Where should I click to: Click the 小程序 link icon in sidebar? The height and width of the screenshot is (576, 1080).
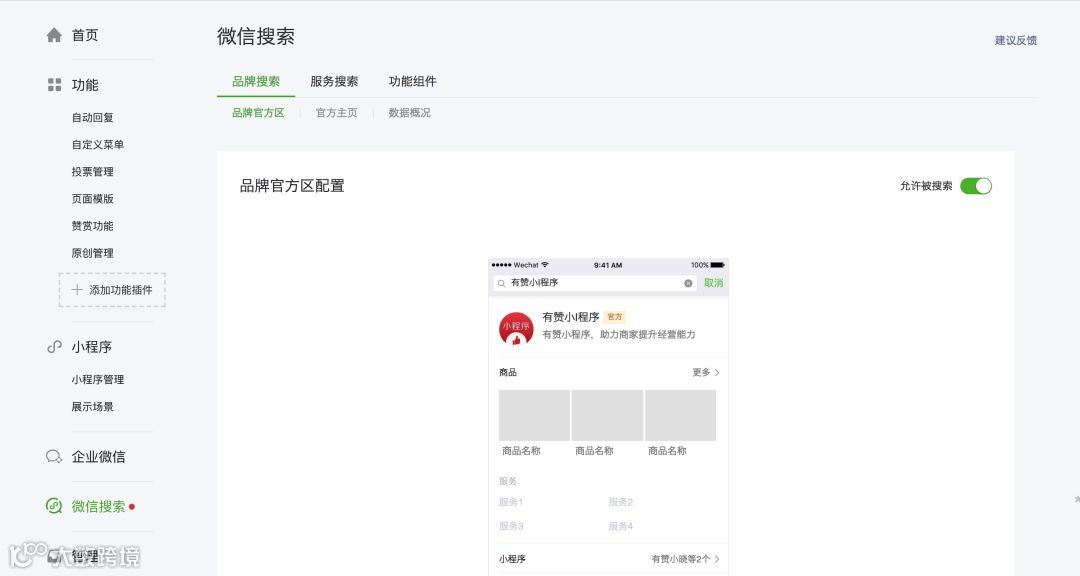[54, 347]
